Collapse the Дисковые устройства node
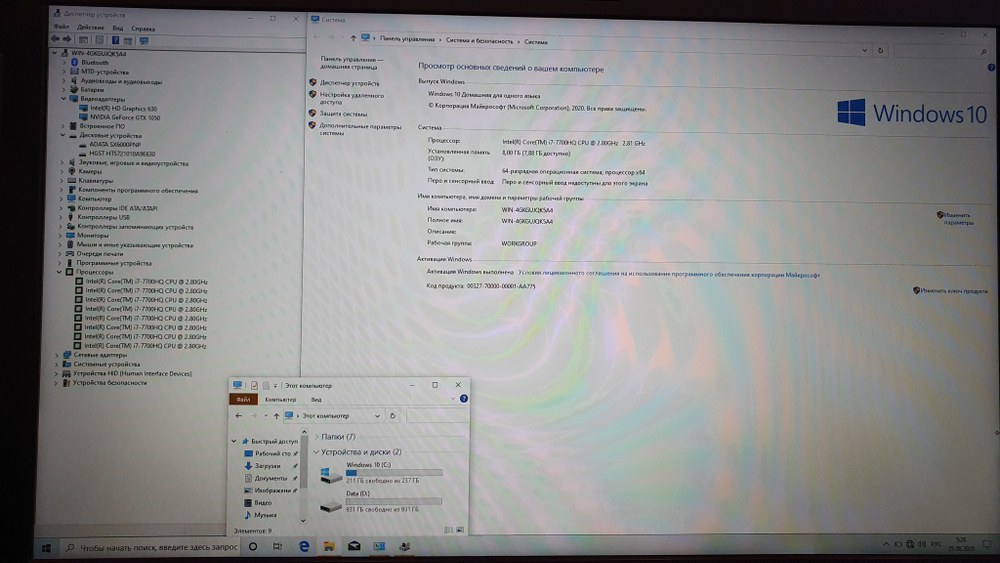Image resolution: width=1000 pixels, height=563 pixels. (x=63, y=135)
